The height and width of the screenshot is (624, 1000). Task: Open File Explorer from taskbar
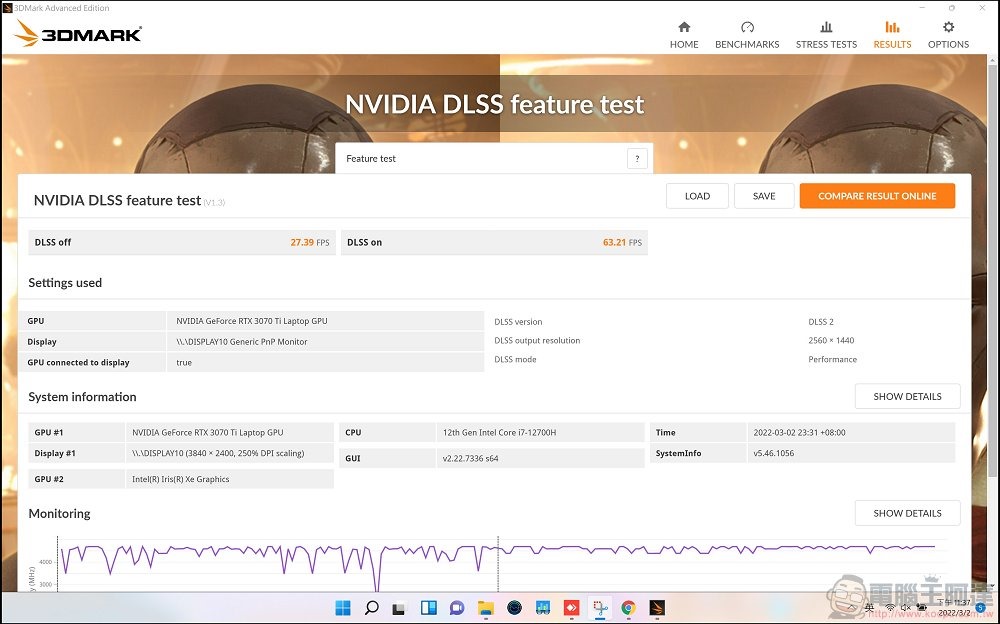pos(485,608)
